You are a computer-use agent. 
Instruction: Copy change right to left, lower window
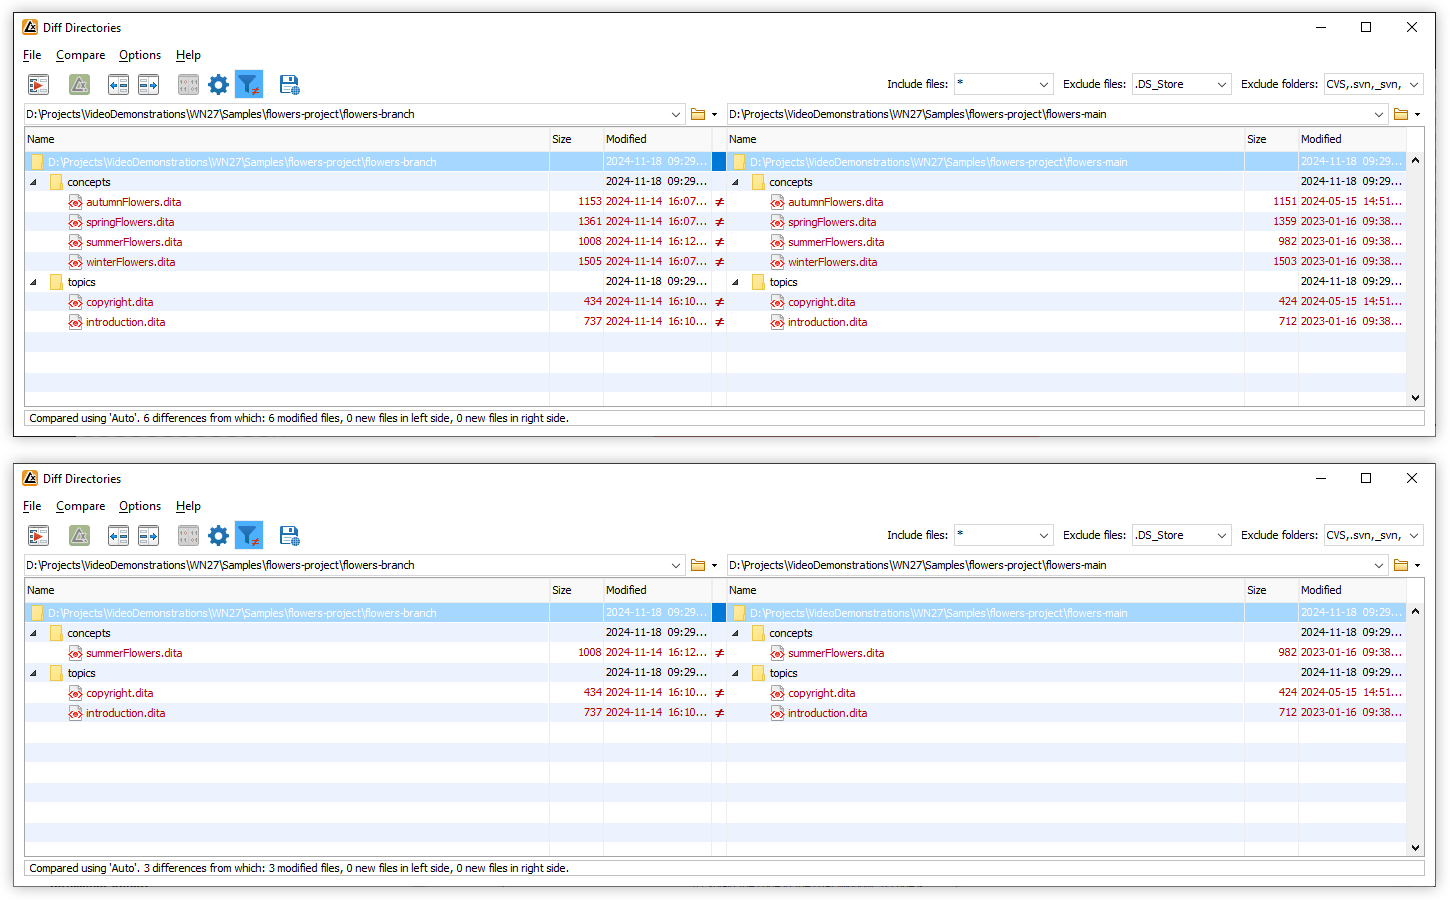point(118,536)
